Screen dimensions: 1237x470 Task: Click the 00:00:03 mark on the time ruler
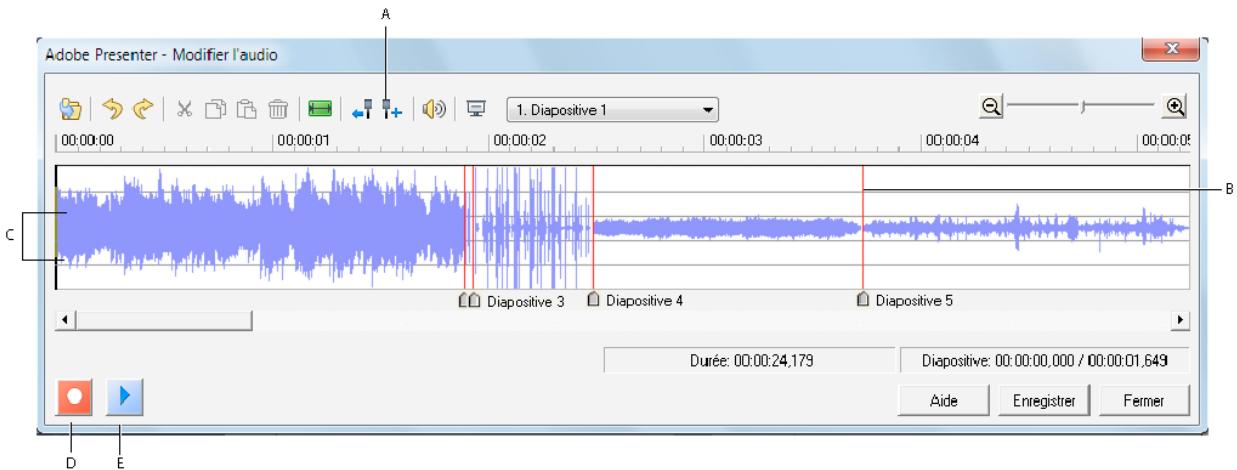coord(736,140)
